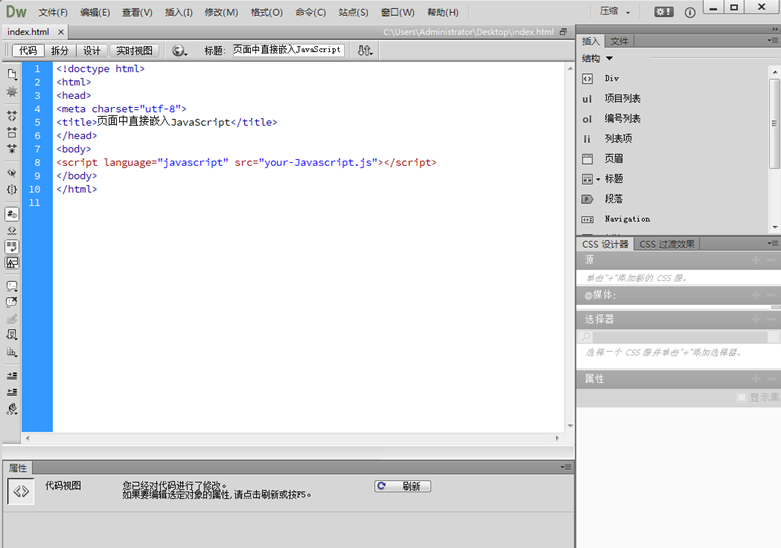Click line 8 script tag code
This screenshot has width=781, height=548.
coord(246,162)
